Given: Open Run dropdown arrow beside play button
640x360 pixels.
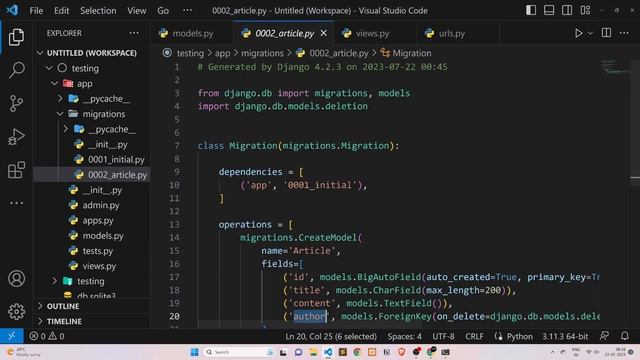Looking at the screenshot, I should pos(590,33).
